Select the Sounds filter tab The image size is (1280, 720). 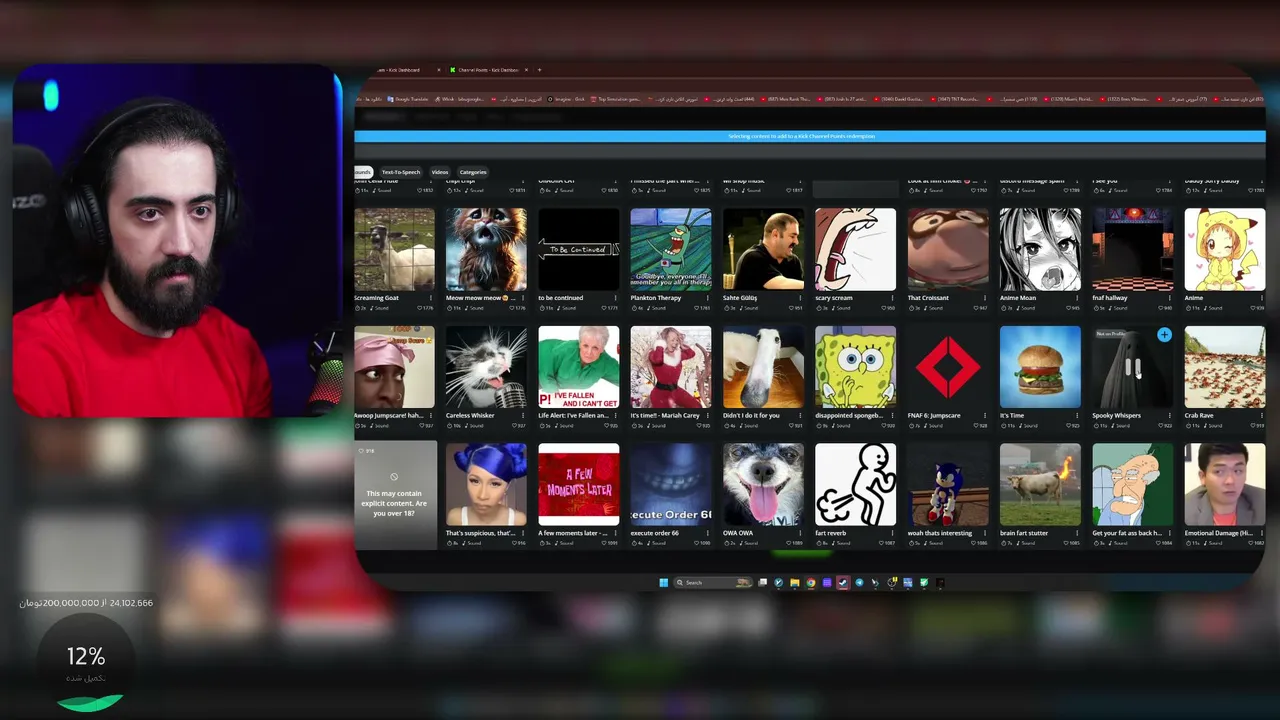click(x=363, y=172)
